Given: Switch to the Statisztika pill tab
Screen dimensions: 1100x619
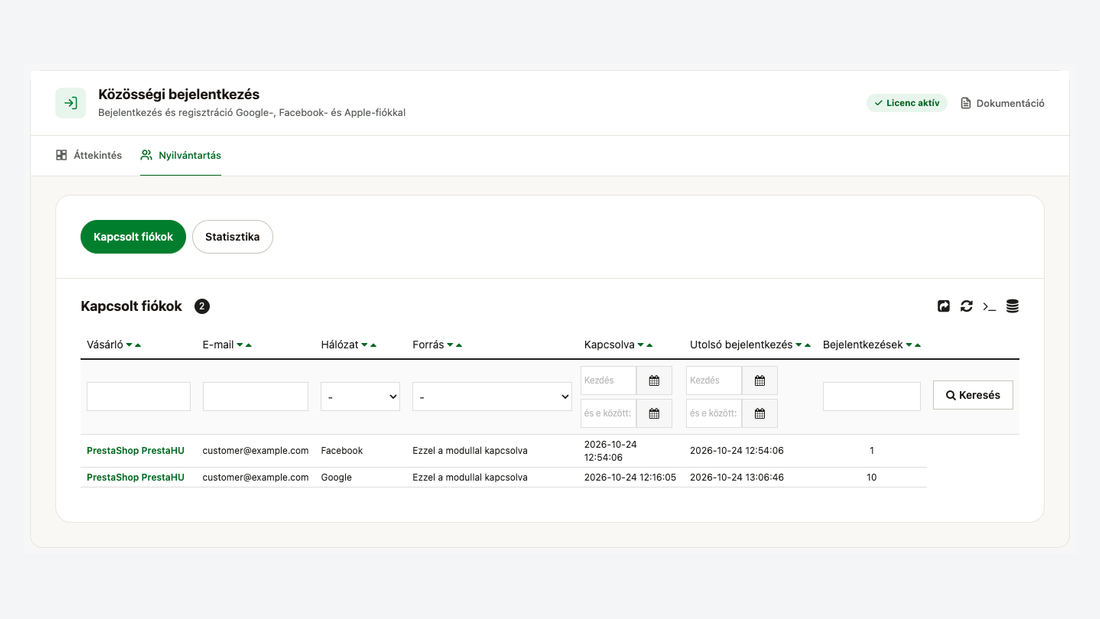Looking at the screenshot, I should click(232, 237).
